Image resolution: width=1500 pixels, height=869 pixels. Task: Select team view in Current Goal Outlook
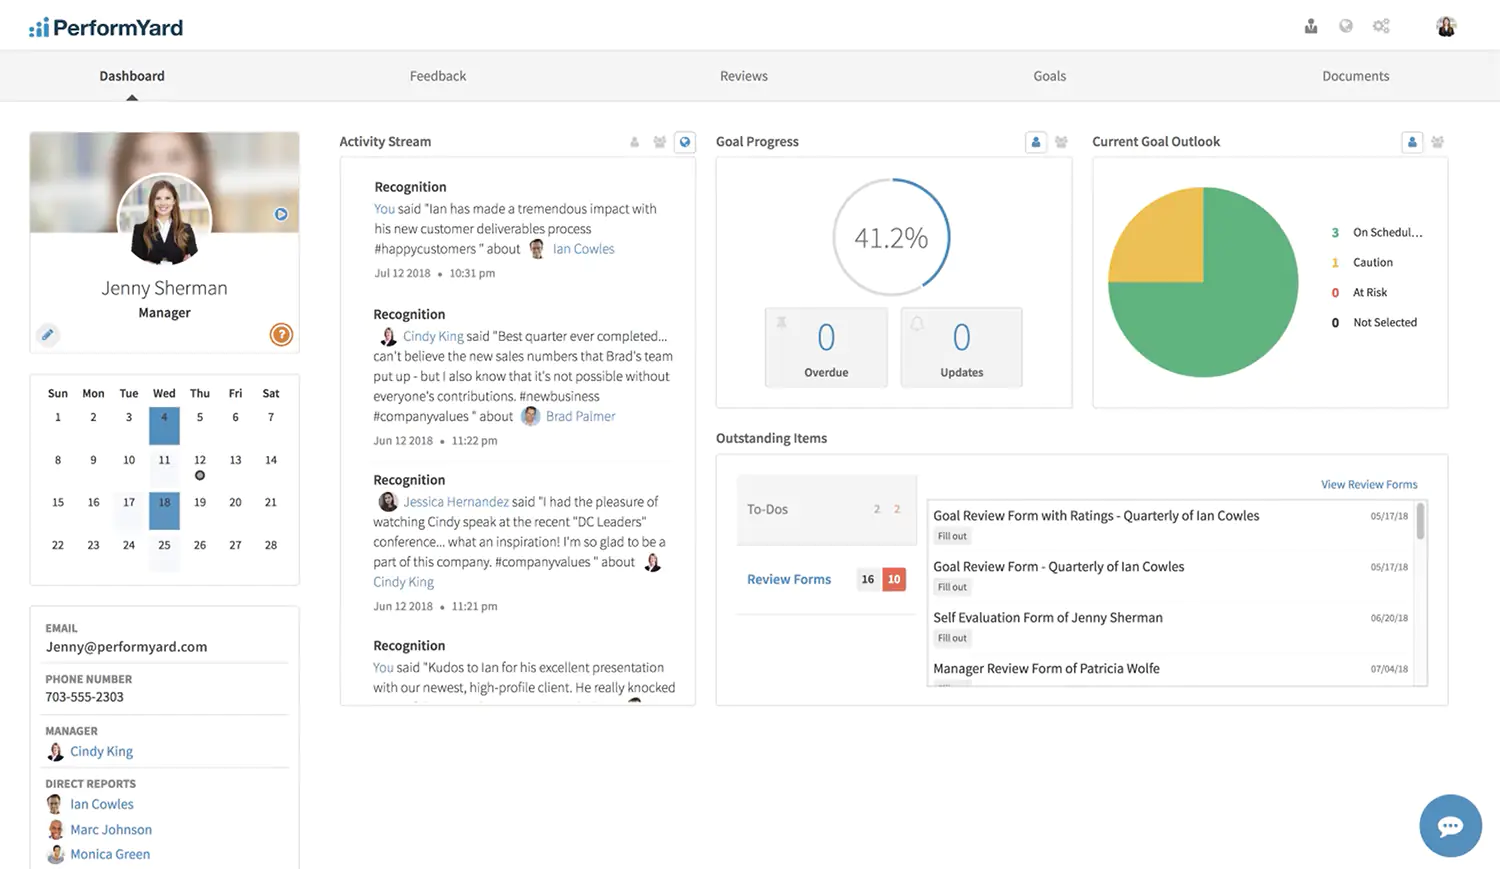1437,142
